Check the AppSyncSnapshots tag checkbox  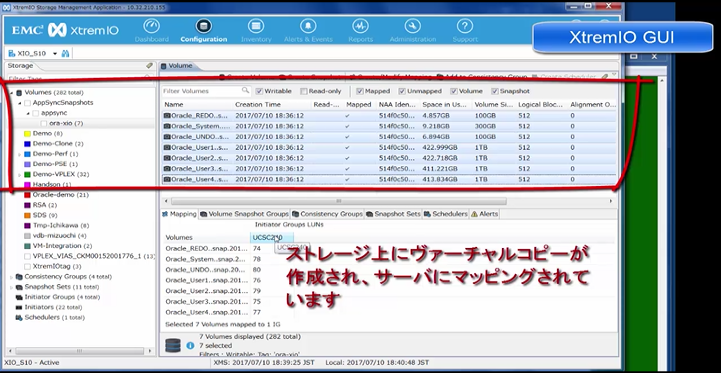tap(27, 103)
